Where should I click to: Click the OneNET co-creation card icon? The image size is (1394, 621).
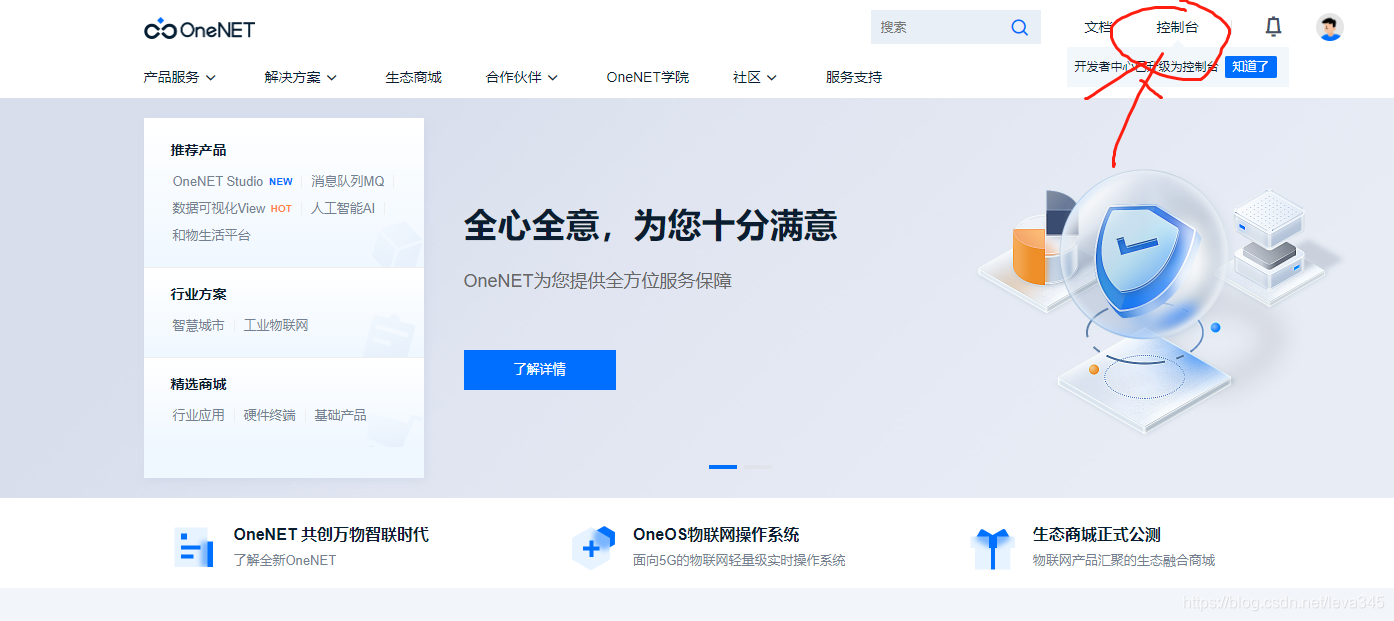[194, 547]
